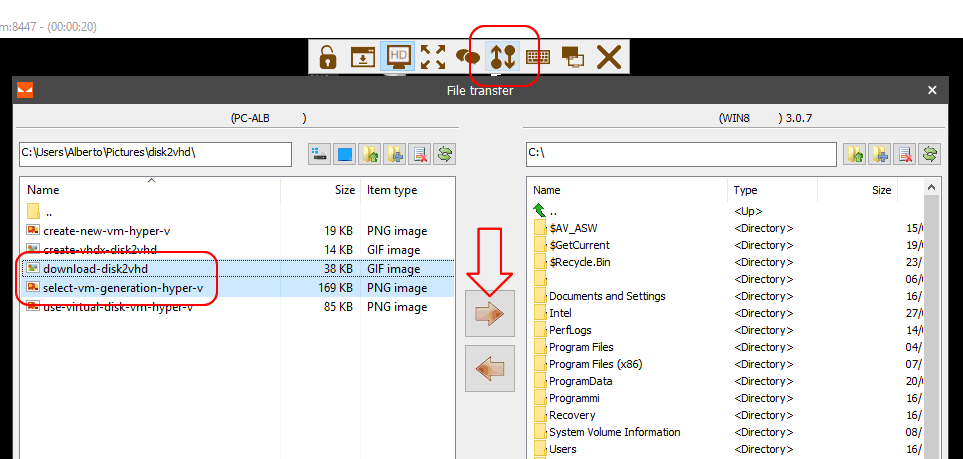Open the chat speech-bubbles icon
963x459 pixels.
(x=468, y=58)
